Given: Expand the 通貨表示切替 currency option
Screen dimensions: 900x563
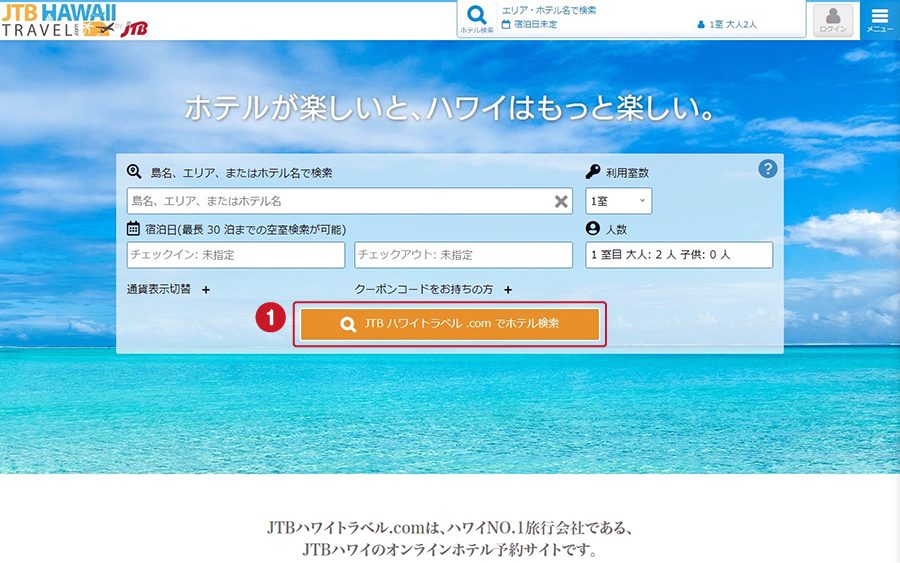Looking at the screenshot, I should 168,289.
